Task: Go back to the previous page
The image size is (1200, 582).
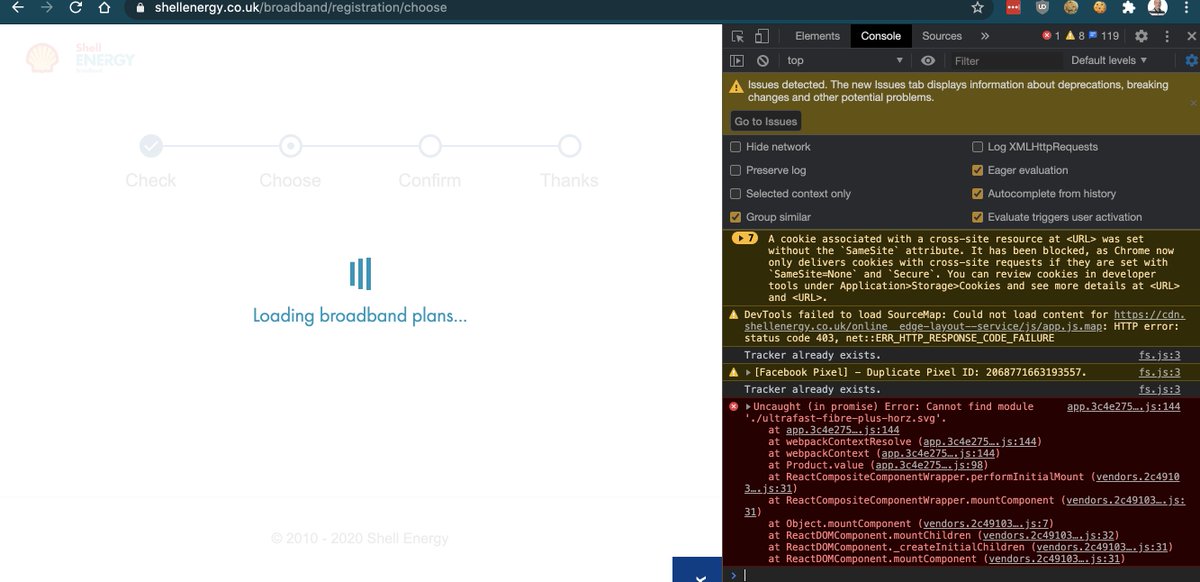Action: (x=18, y=7)
